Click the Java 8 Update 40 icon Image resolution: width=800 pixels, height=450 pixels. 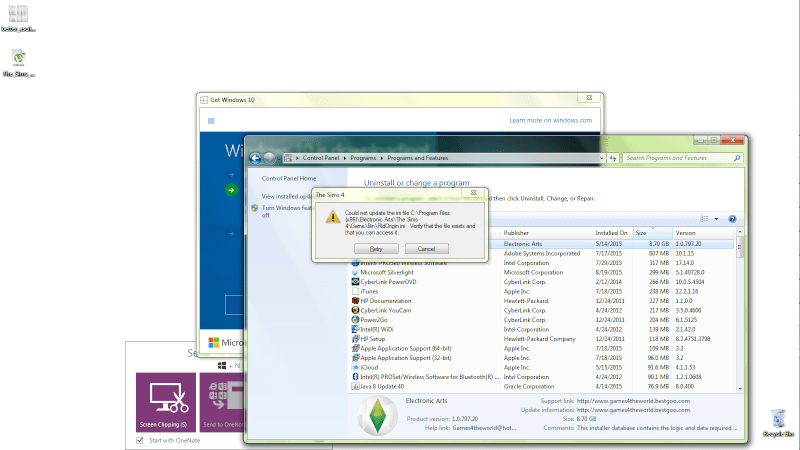(355, 386)
